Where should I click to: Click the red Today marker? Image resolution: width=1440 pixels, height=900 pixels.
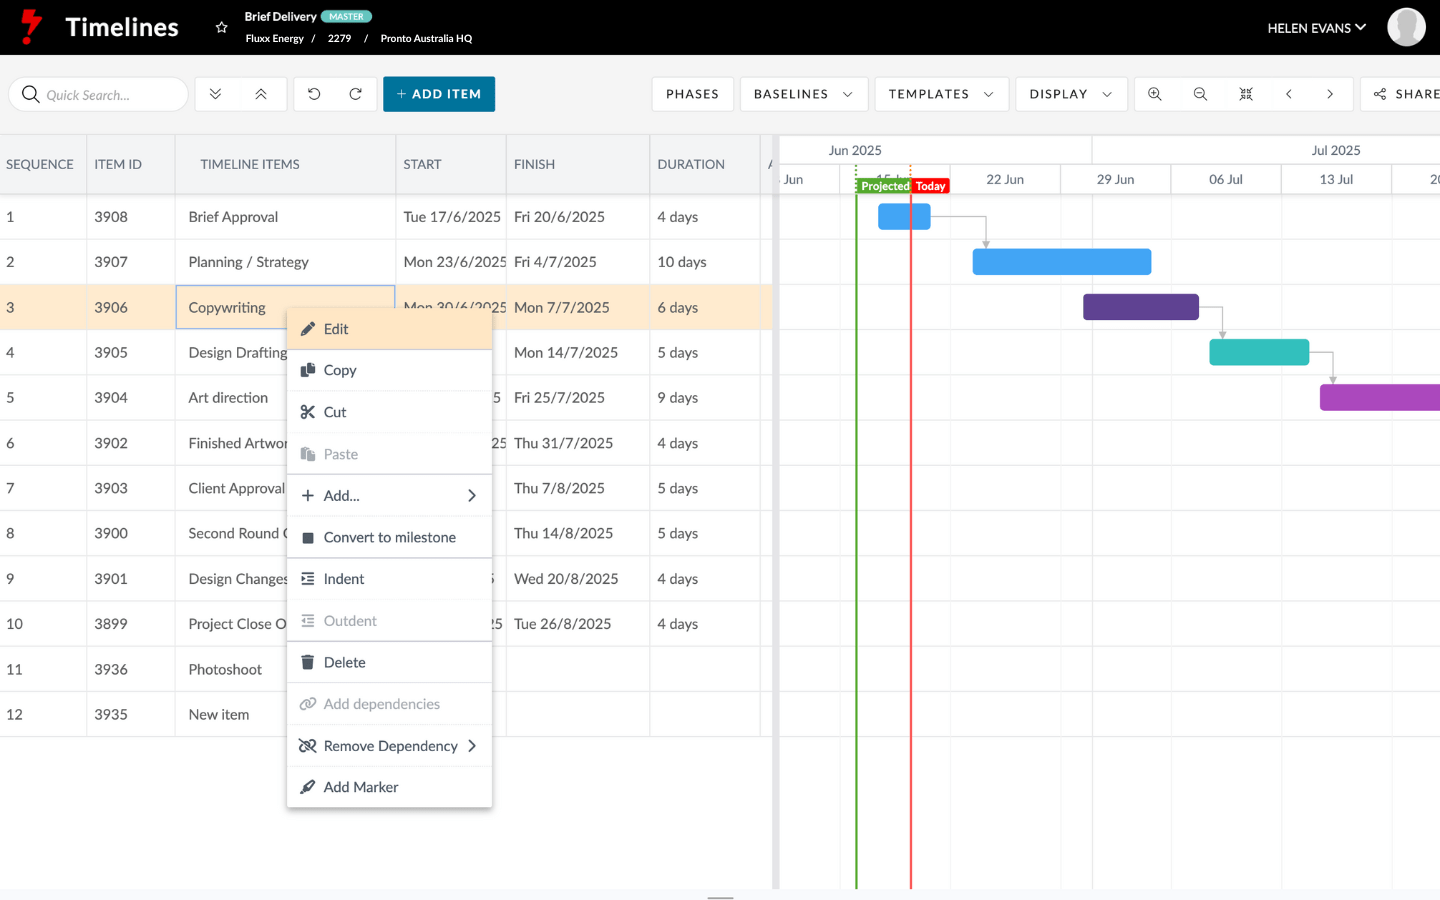tap(930, 186)
